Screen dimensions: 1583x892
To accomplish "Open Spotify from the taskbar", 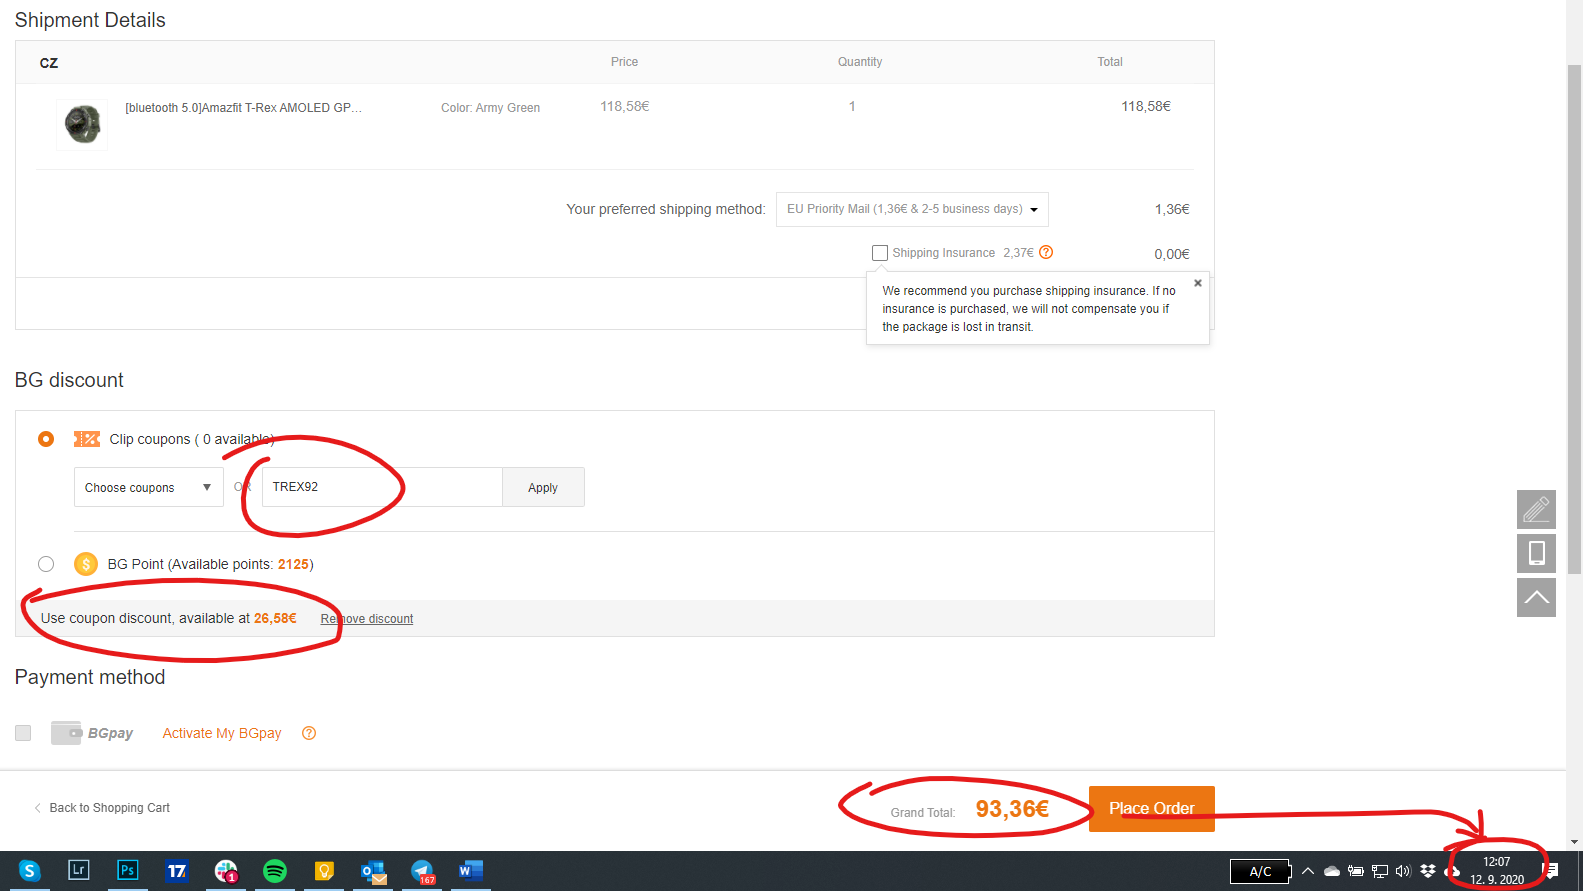I will click(x=275, y=871).
